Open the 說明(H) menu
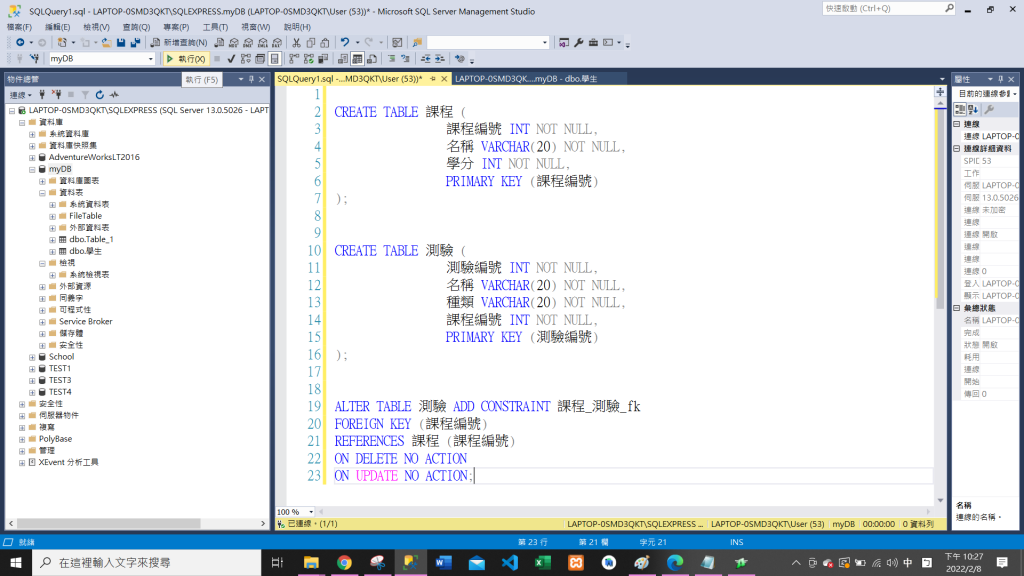This screenshot has height=576, width=1024. [297, 27]
